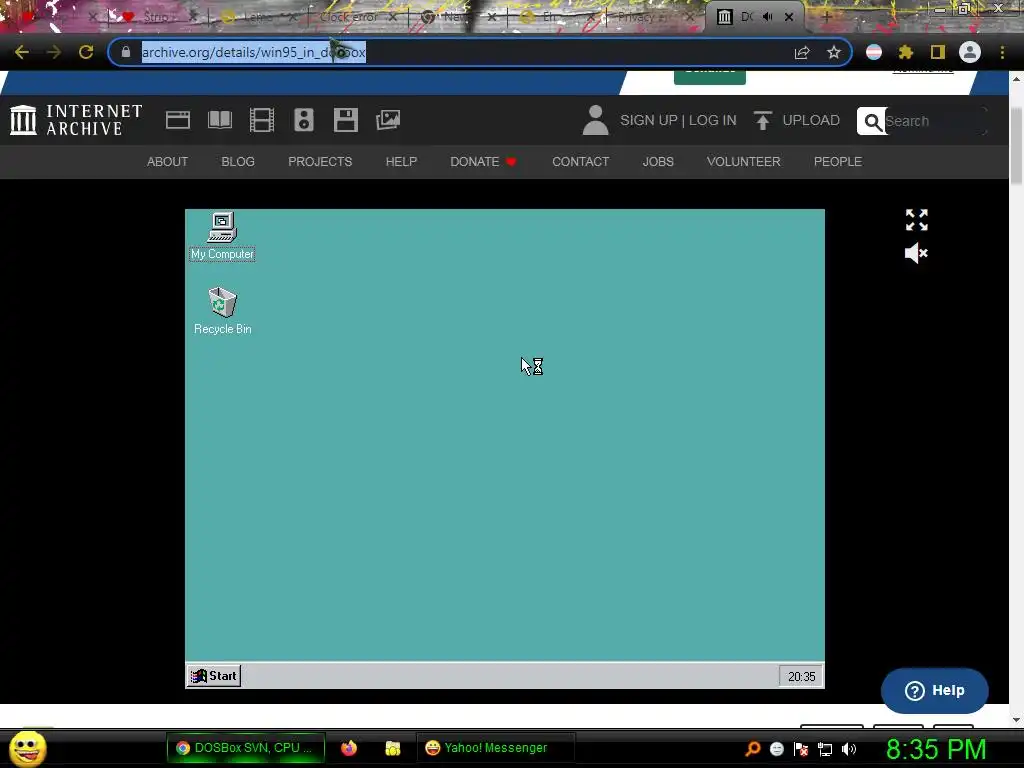Open the DONATE menu item

click(483, 161)
